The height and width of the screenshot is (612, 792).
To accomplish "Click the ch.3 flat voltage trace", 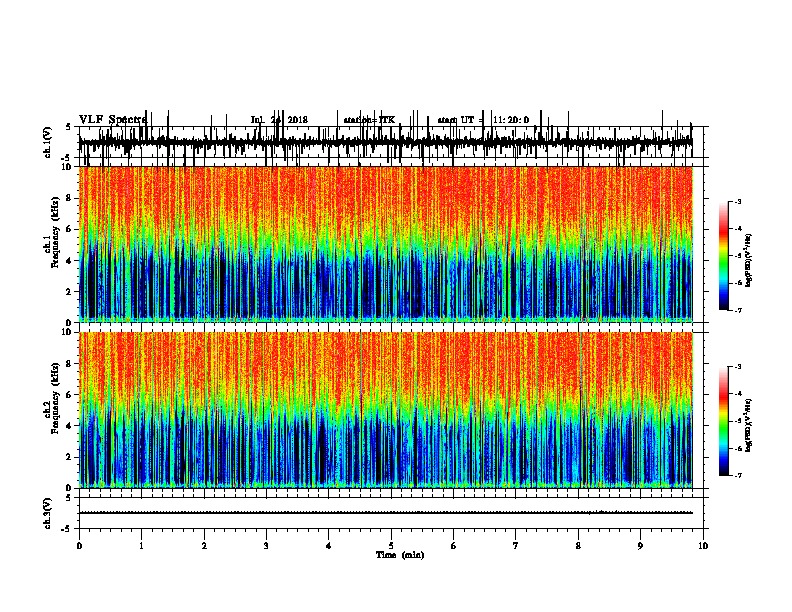I will click(386, 513).
